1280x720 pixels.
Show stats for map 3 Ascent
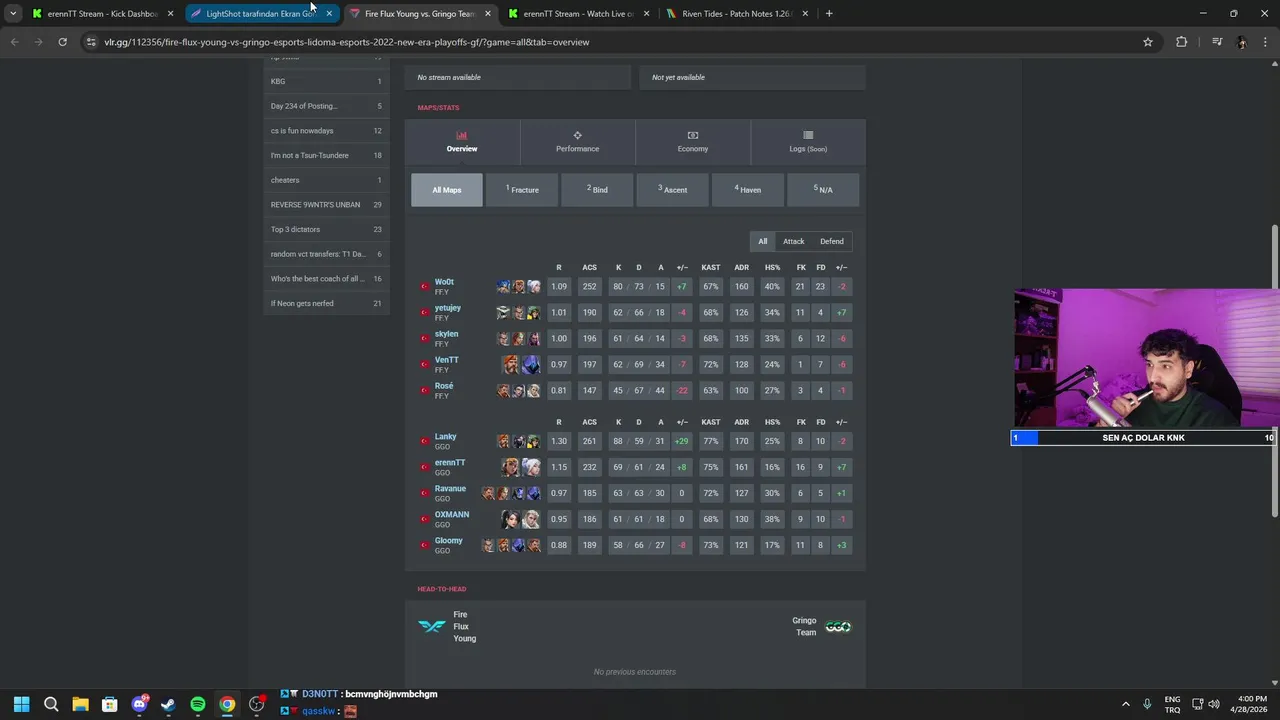[672, 190]
